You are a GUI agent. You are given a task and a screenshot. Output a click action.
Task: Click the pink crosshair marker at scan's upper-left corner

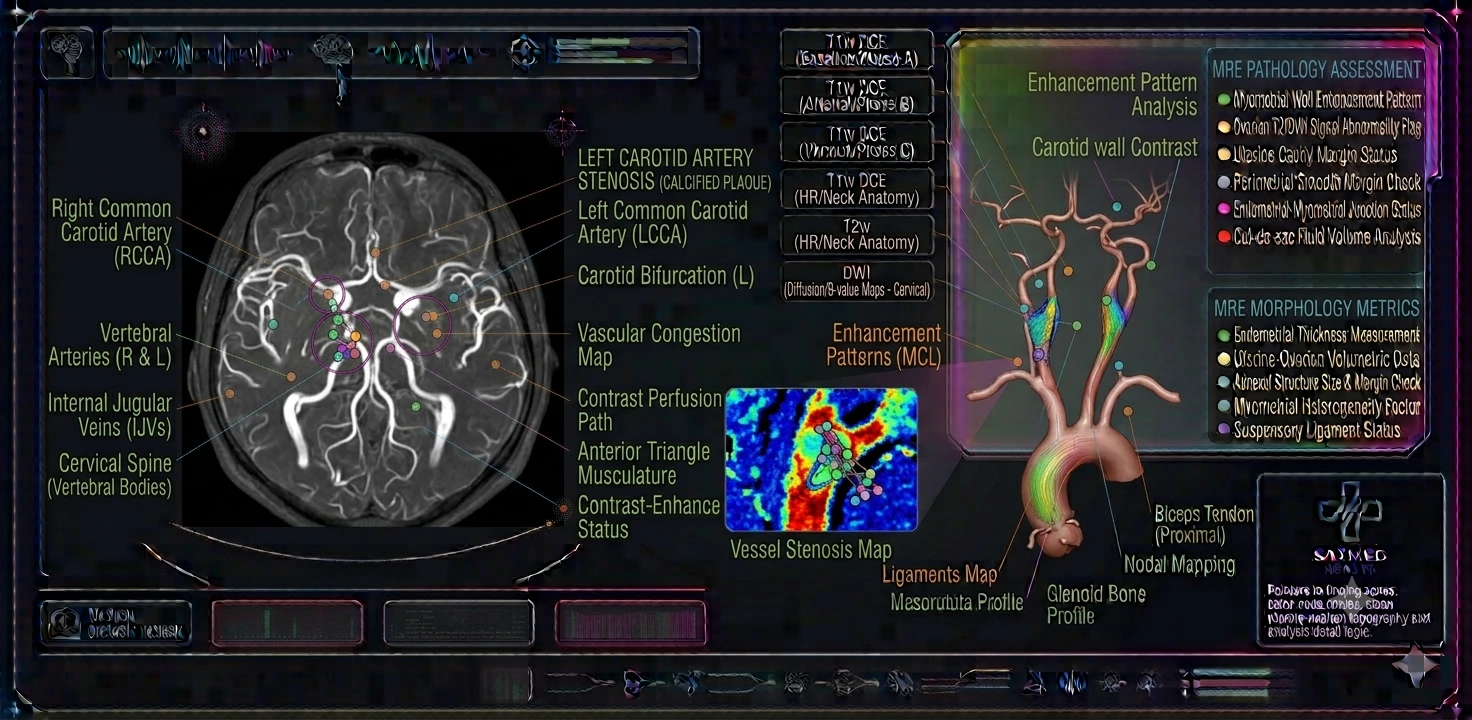point(203,131)
